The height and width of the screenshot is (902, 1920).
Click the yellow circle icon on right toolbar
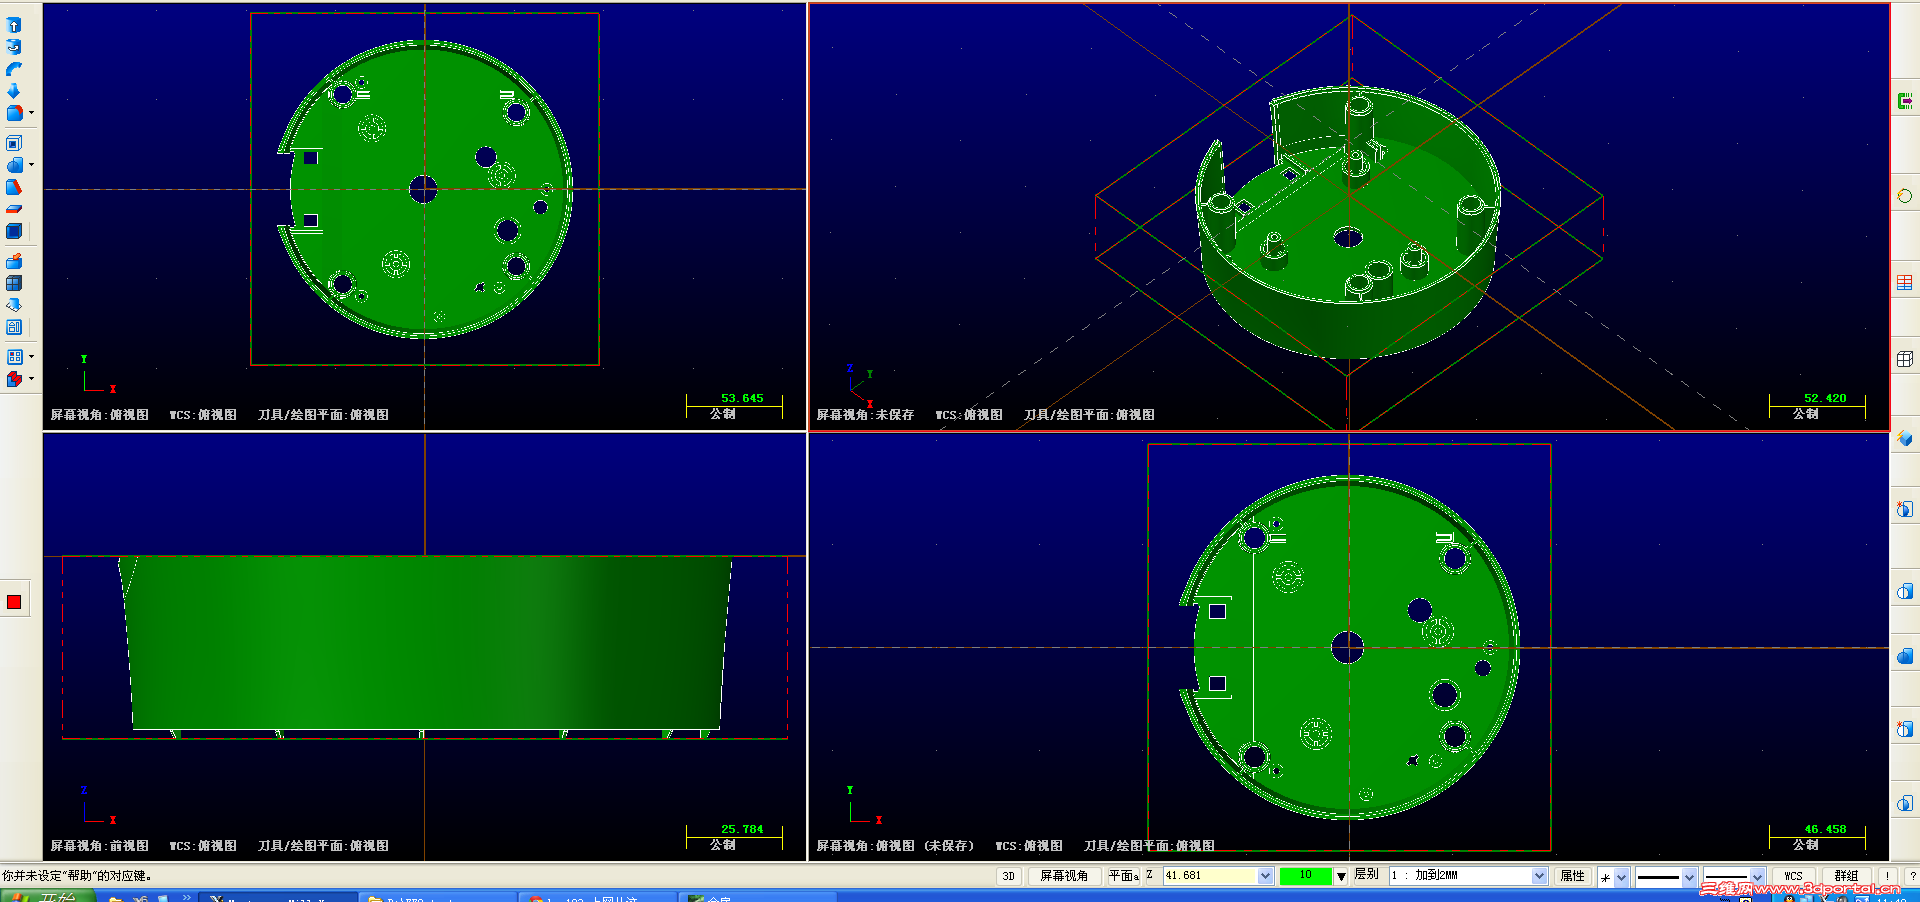click(1905, 196)
